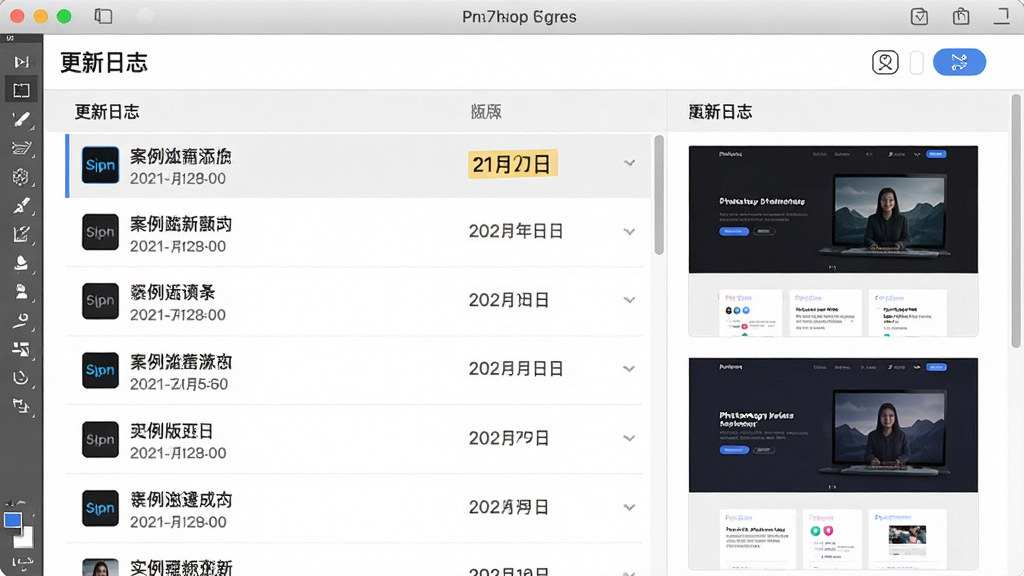Click the blue button inside bottom preview hero

point(733,450)
